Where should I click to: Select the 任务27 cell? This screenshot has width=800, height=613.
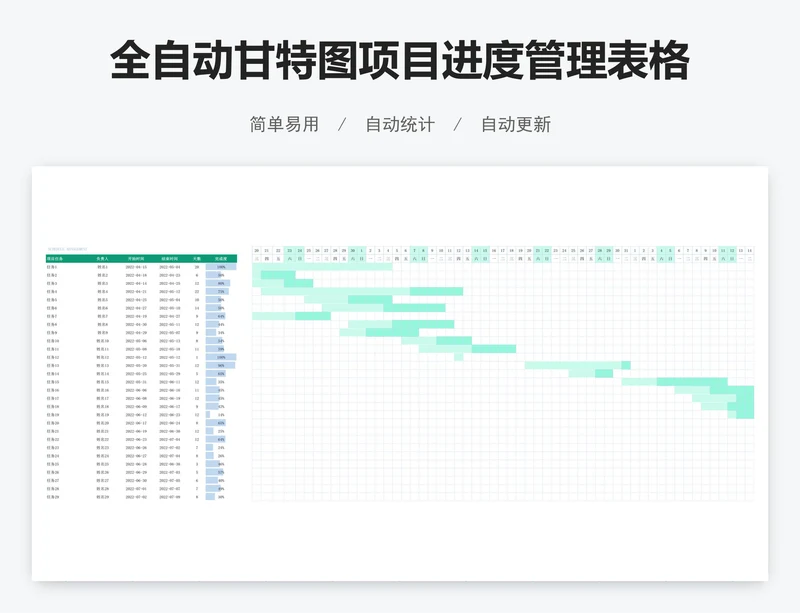(x=53, y=480)
